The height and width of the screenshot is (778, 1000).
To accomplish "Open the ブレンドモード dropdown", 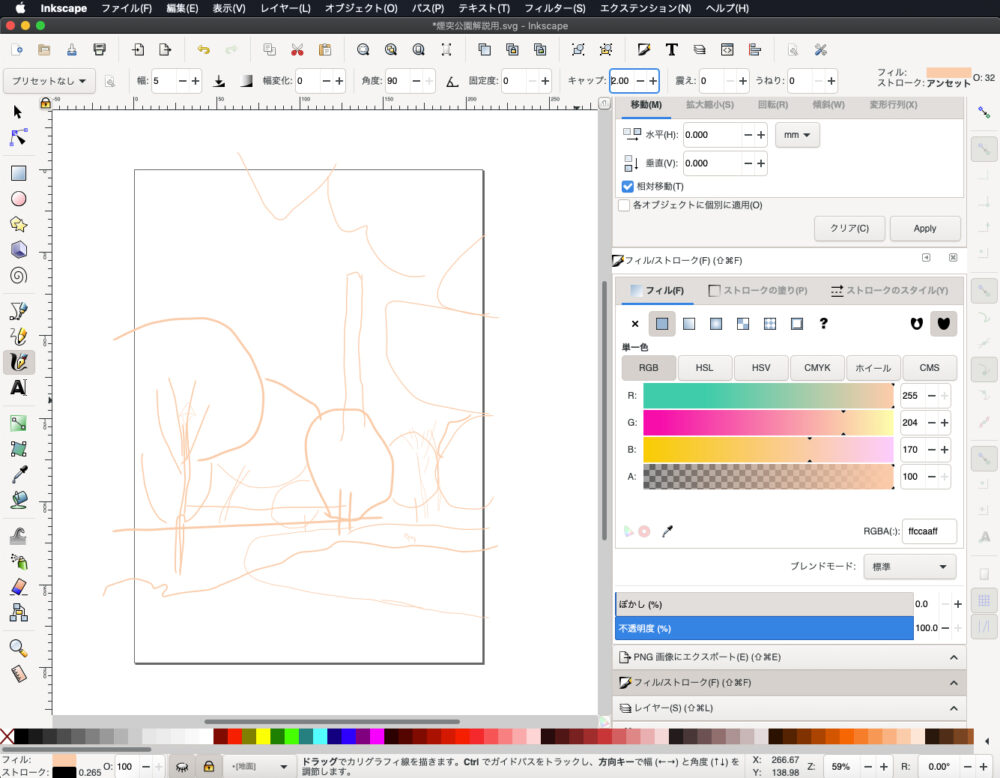I will pyautogui.click(x=909, y=566).
